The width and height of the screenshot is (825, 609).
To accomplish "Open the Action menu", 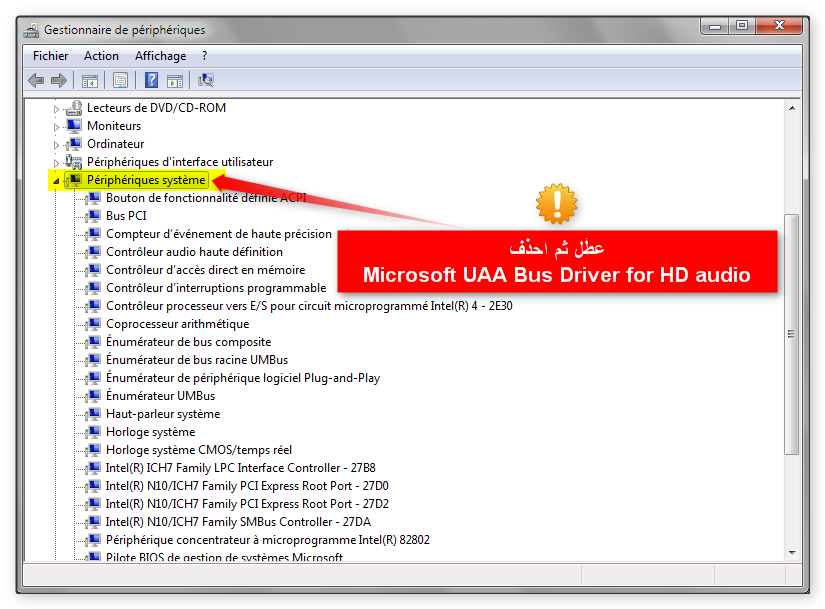I will [x=101, y=56].
